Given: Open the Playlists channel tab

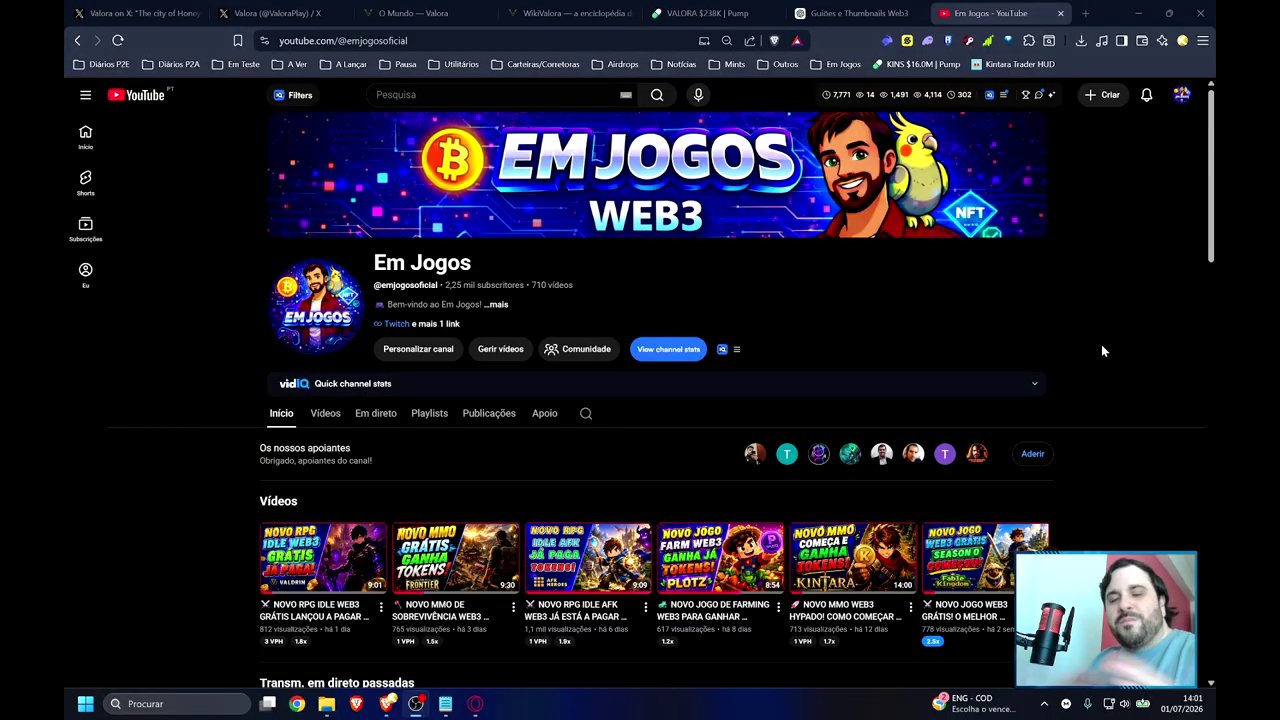Looking at the screenshot, I should pos(429,413).
